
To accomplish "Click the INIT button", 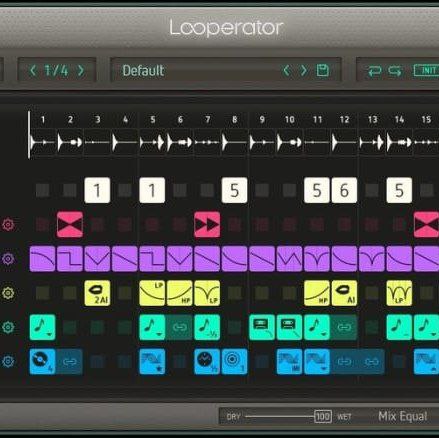I will (x=427, y=71).
